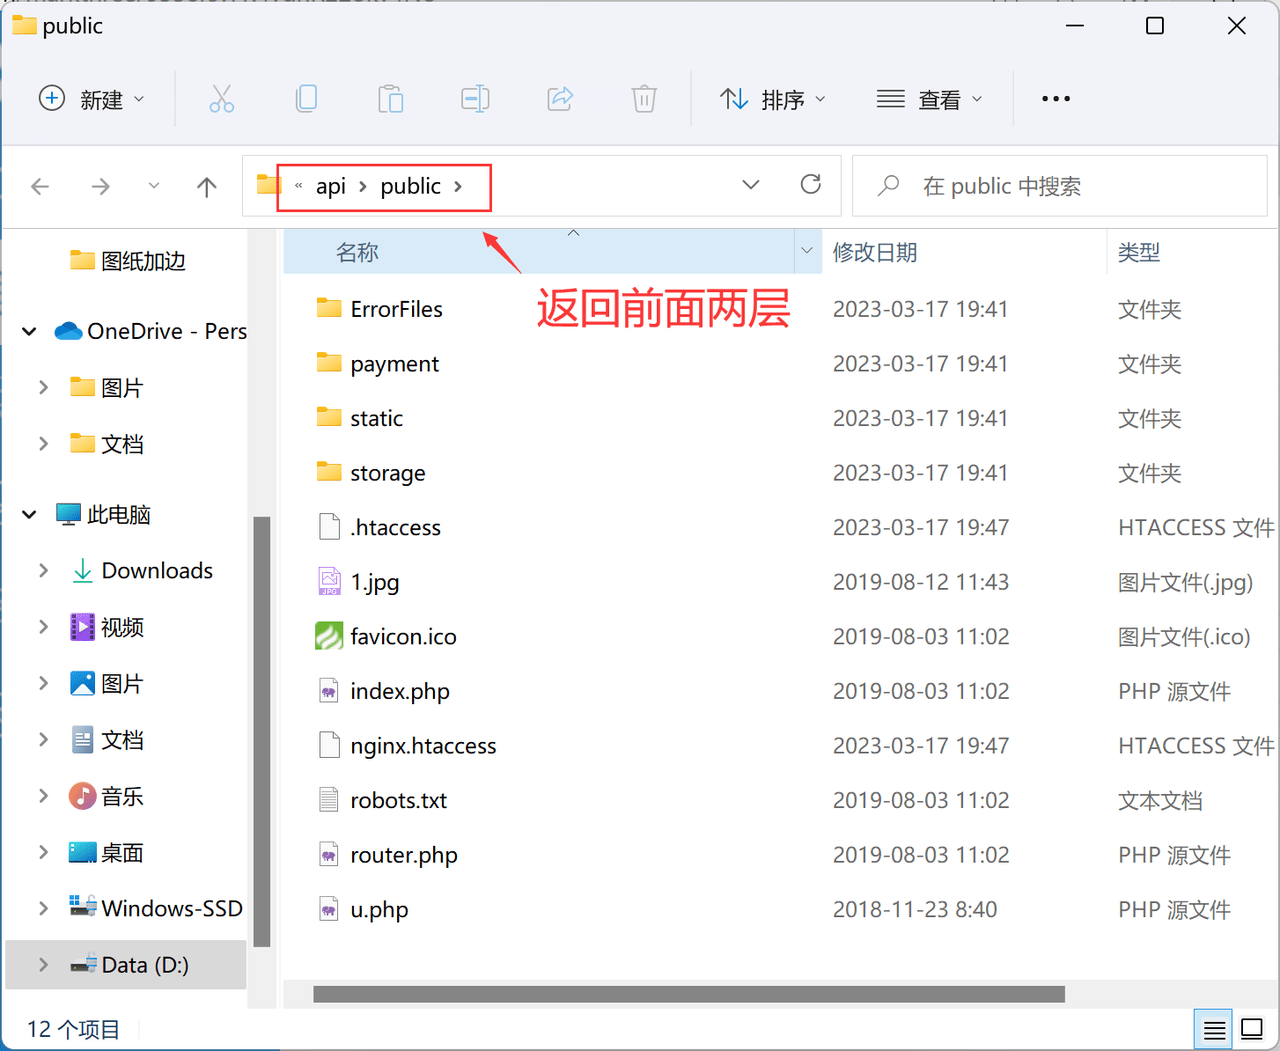This screenshot has width=1280, height=1051.
Task: Select the u.php file name
Action: pyautogui.click(x=379, y=910)
